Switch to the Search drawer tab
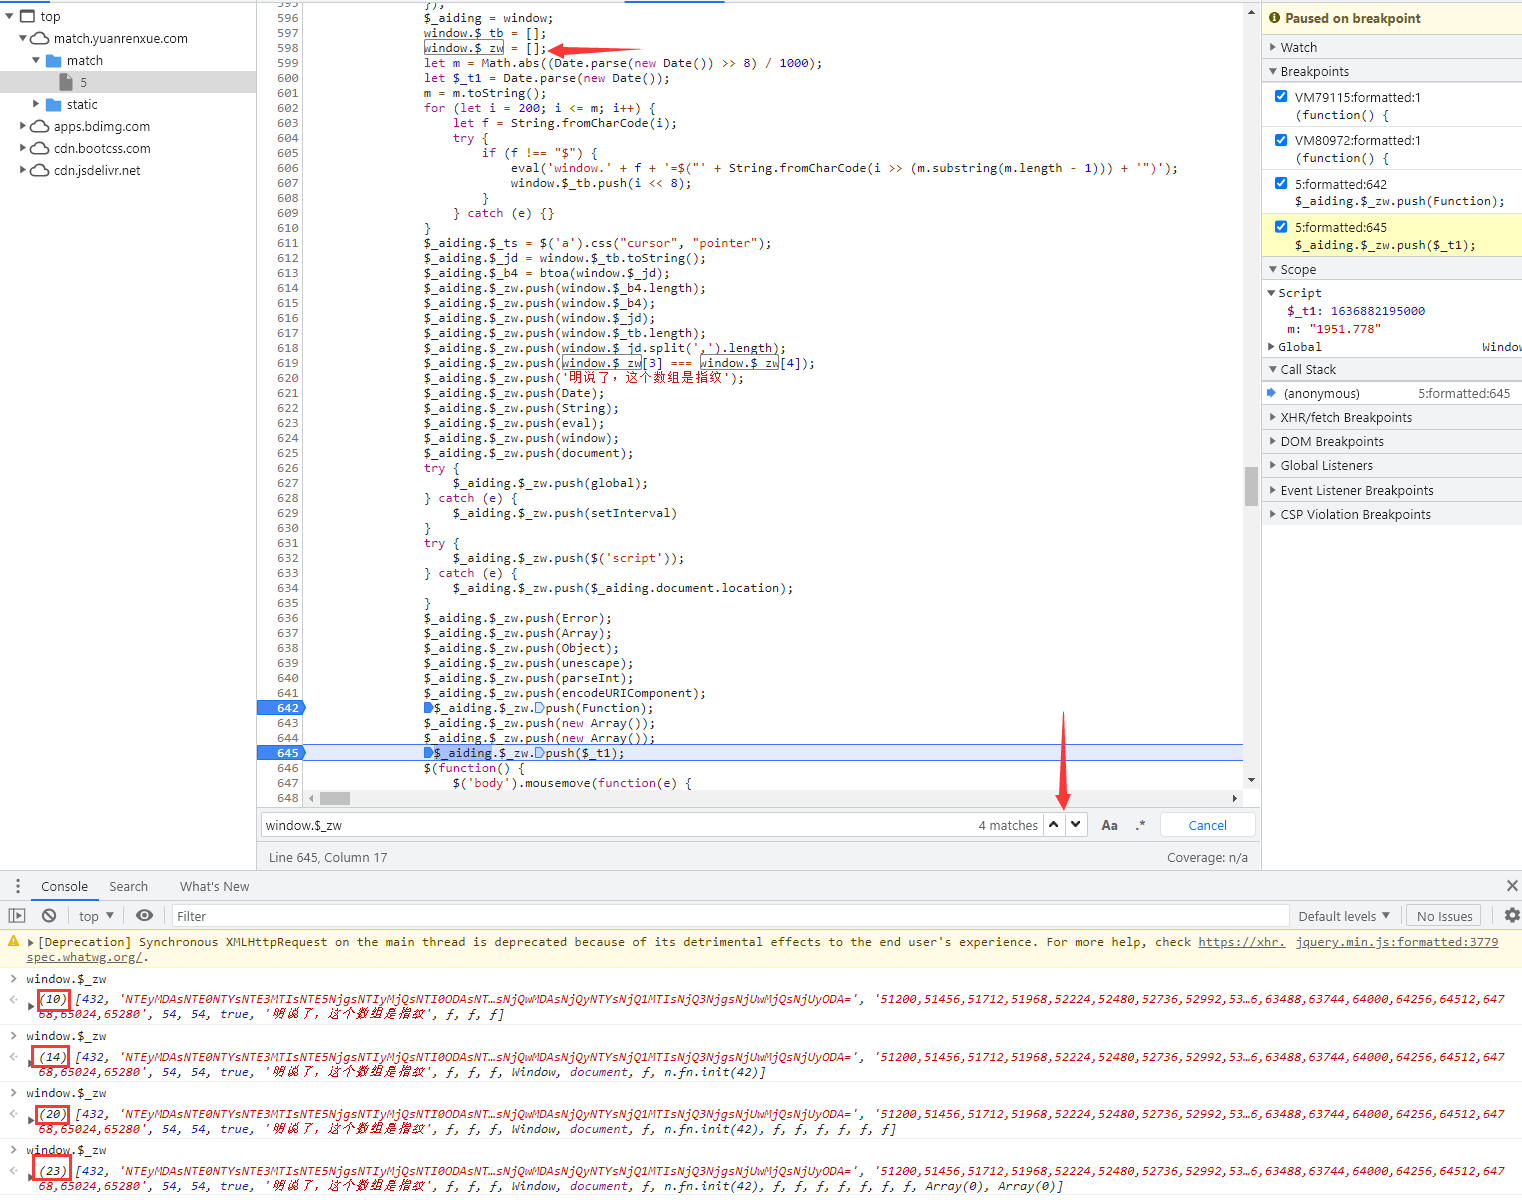Image resolution: width=1522 pixels, height=1200 pixels. pyautogui.click(x=128, y=887)
